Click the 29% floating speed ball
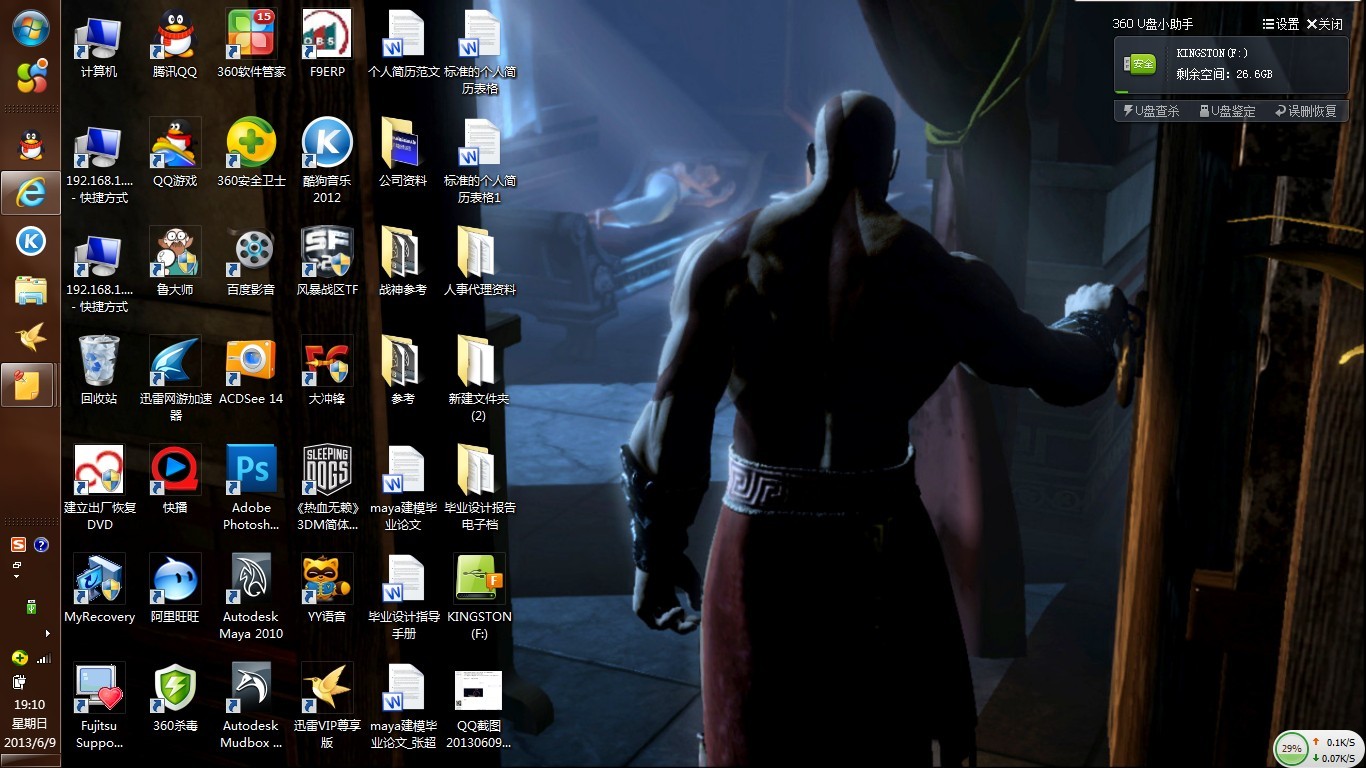The height and width of the screenshot is (768, 1366). (1292, 748)
